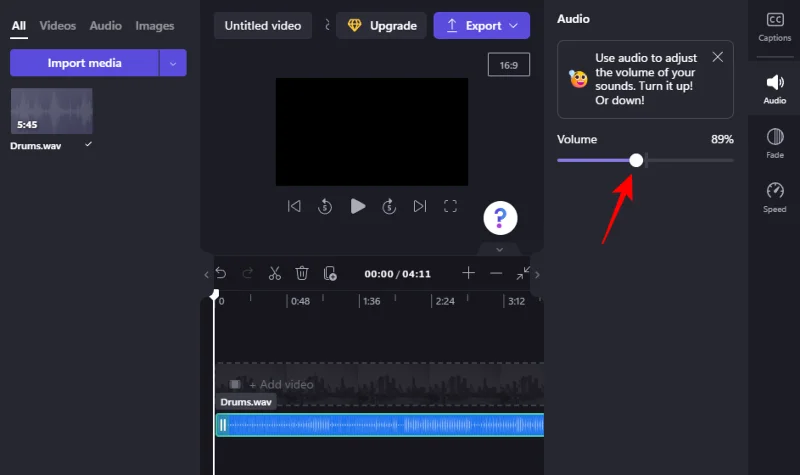Click the redo arrow in timeline toolbar
800x475 pixels.
[x=247, y=273]
